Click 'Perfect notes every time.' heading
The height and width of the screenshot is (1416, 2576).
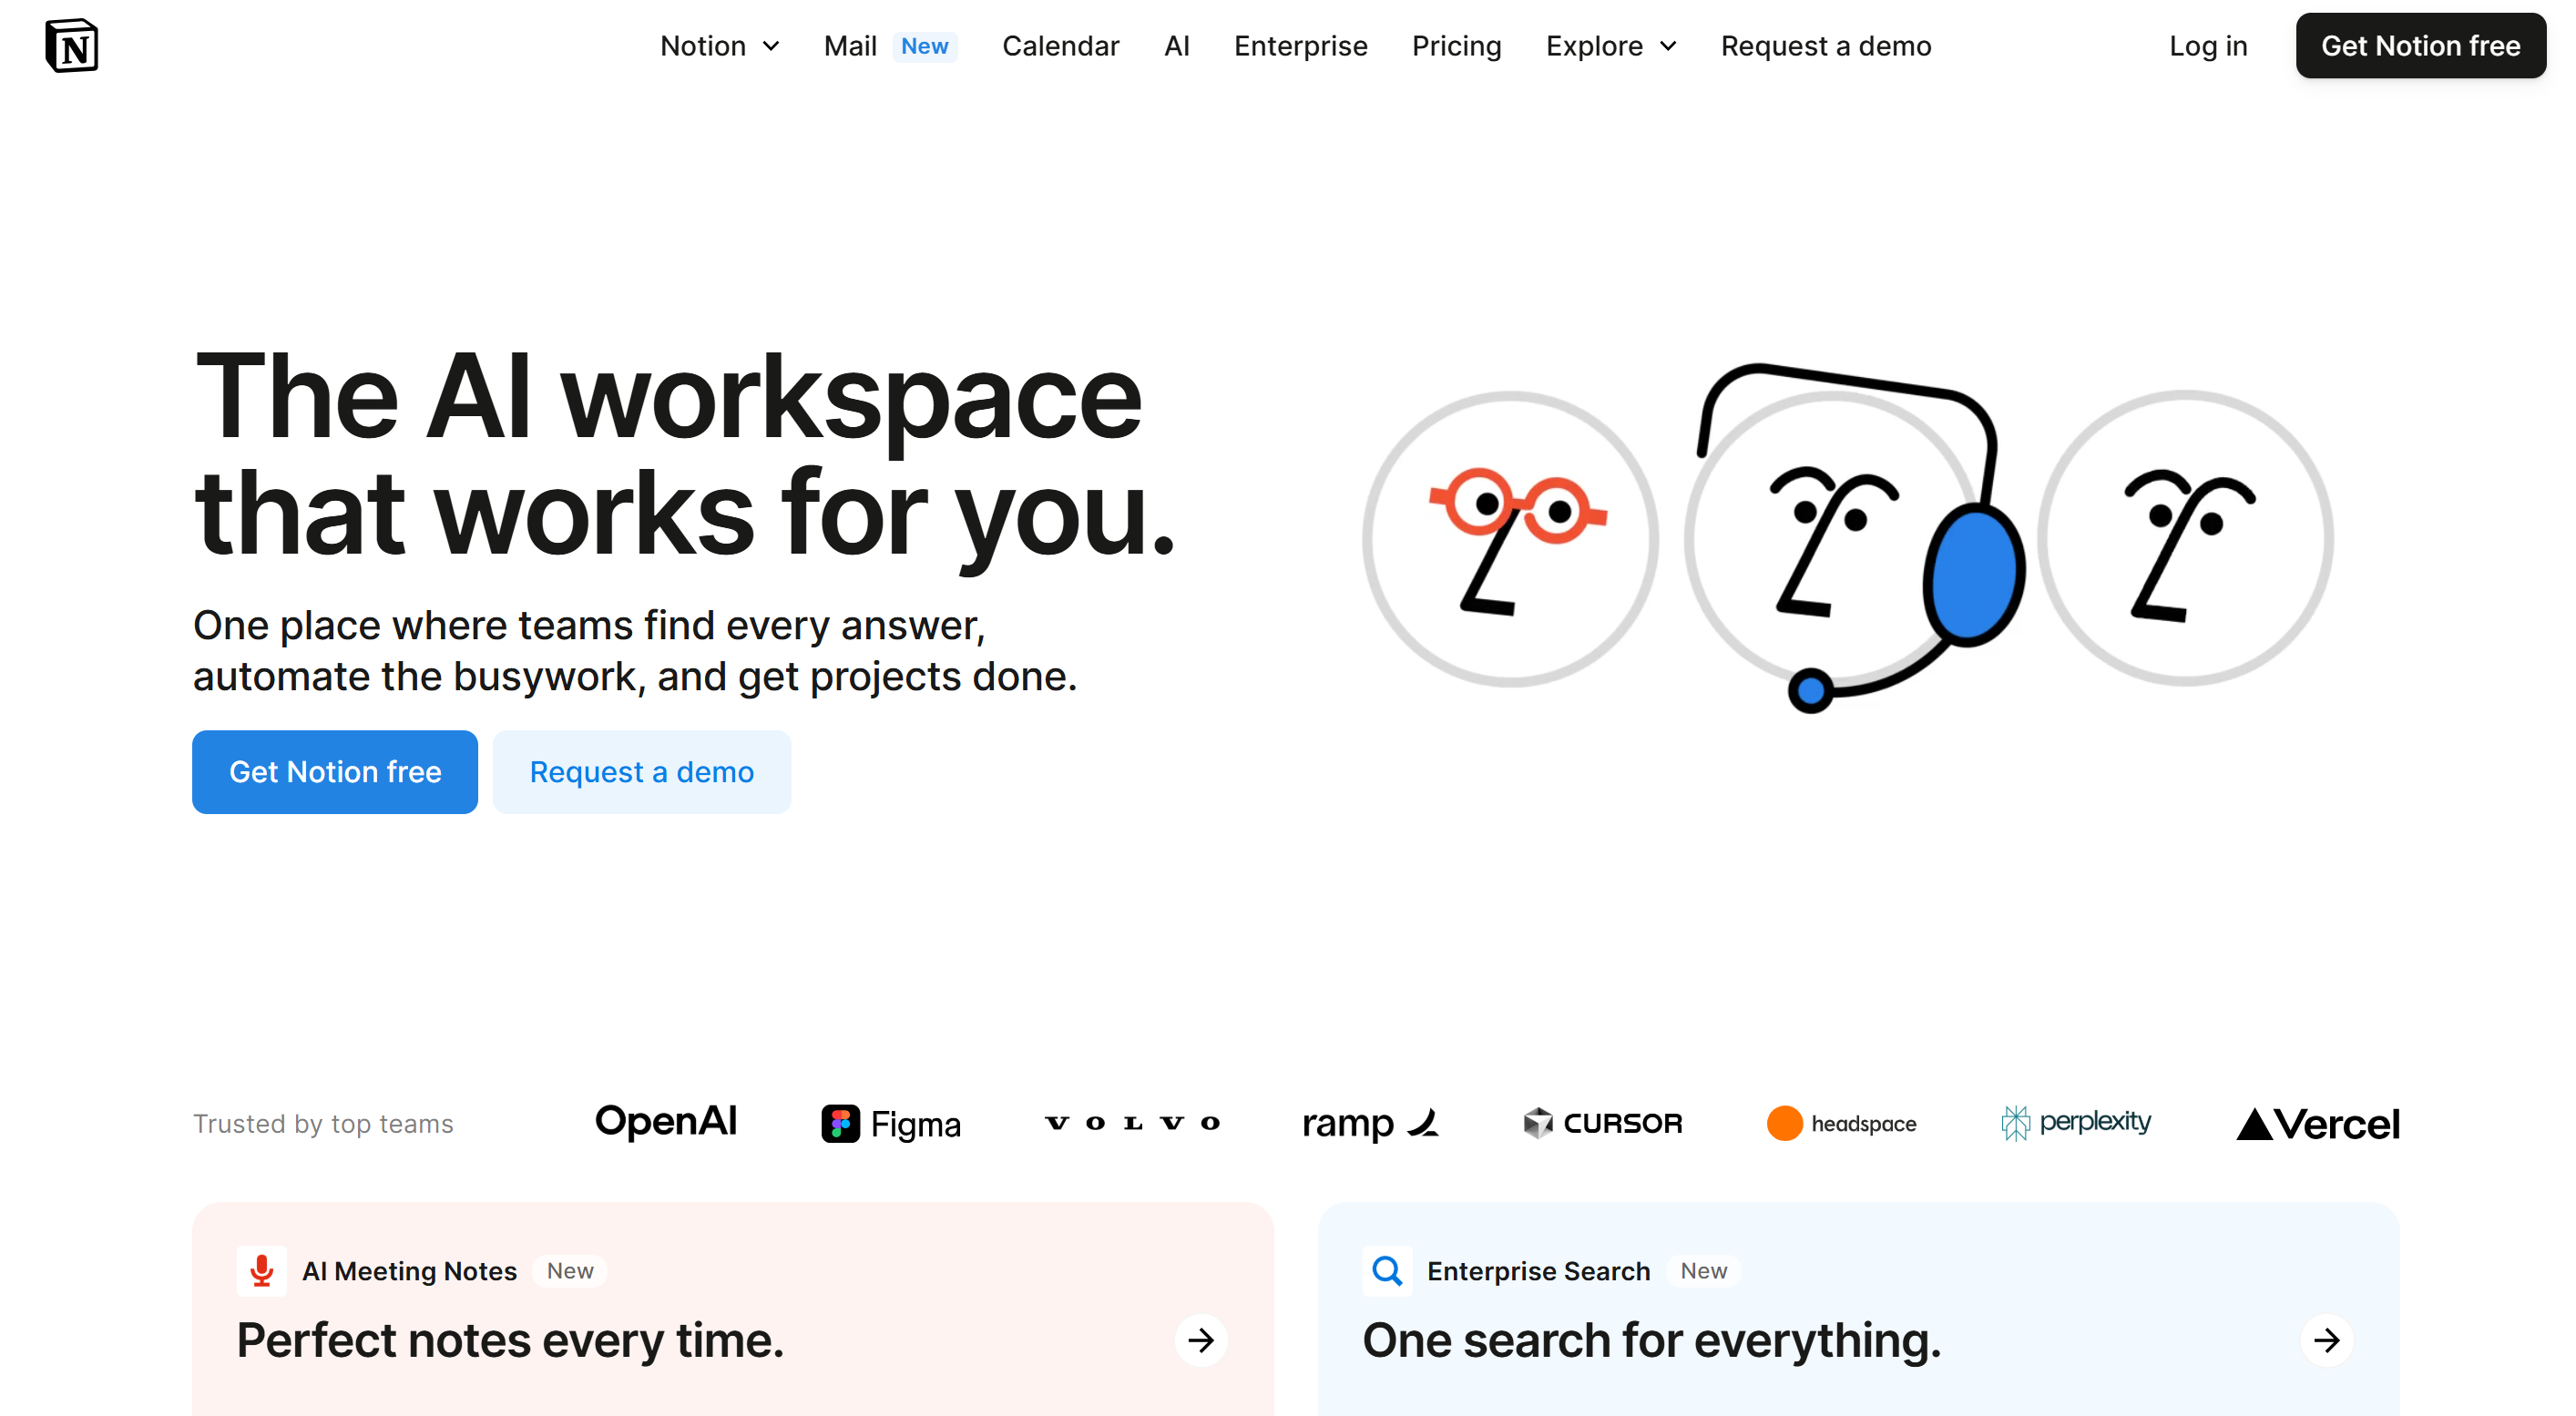click(510, 1340)
